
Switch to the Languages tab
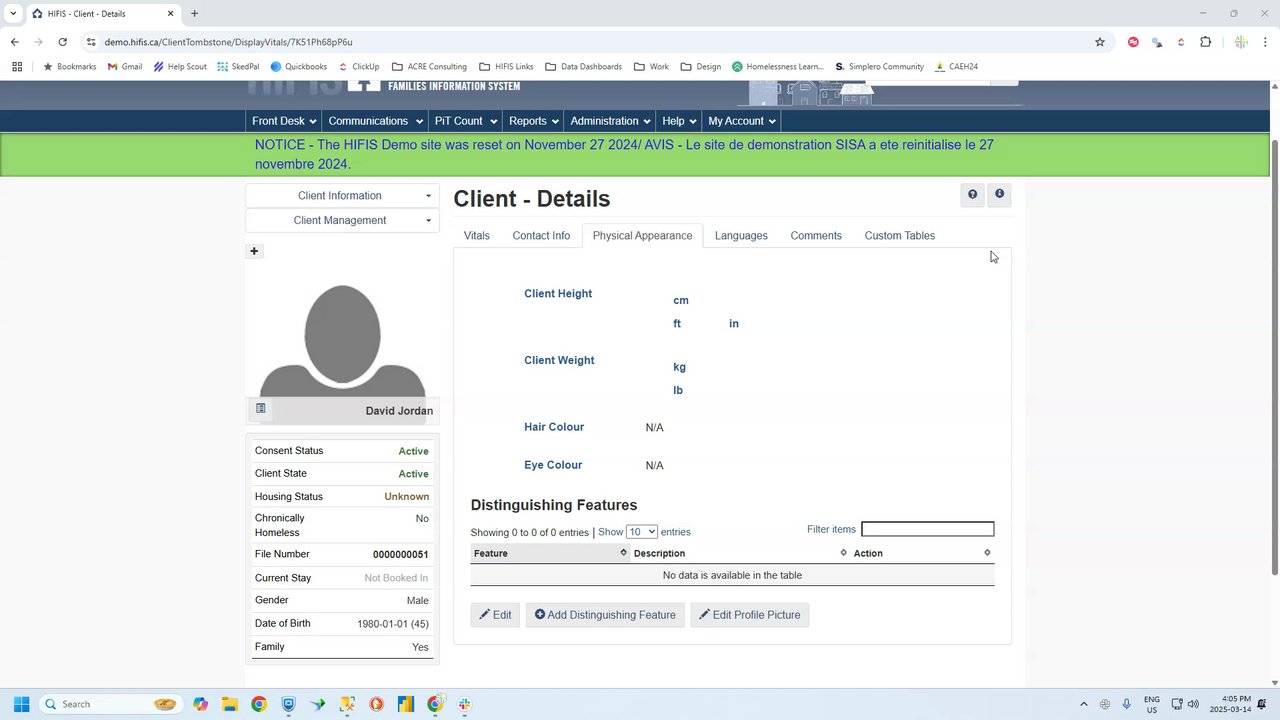741,236
